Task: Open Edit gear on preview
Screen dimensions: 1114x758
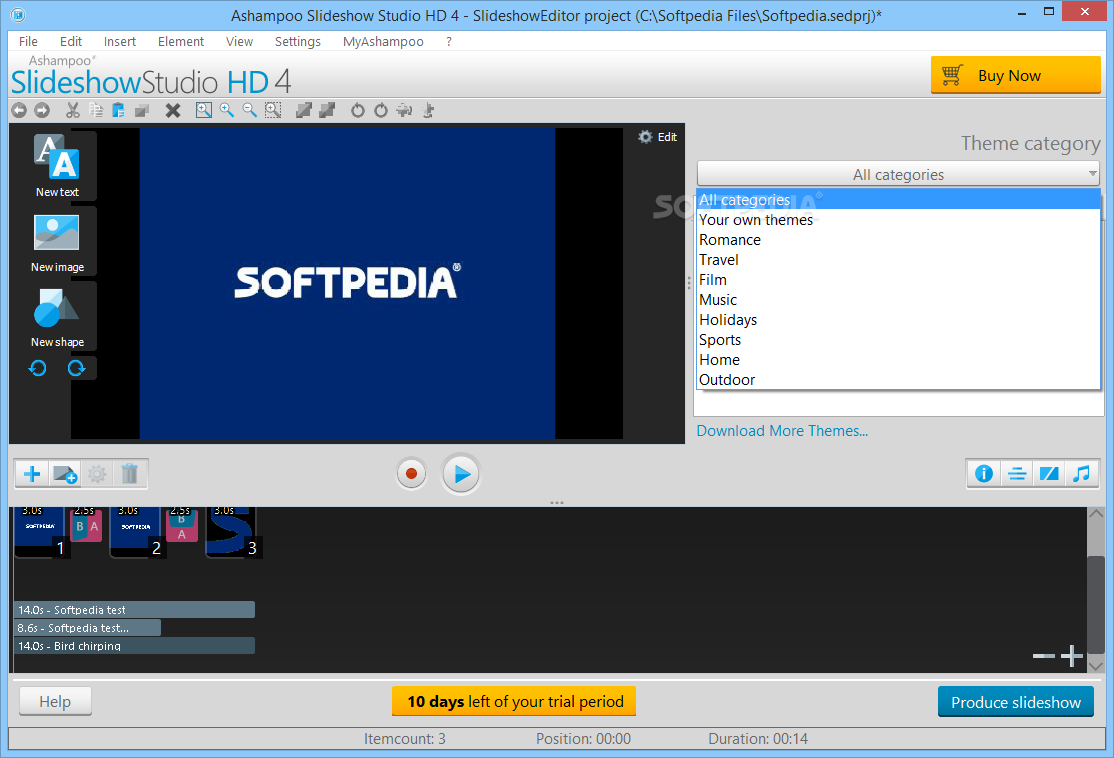Action: pyautogui.click(x=658, y=137)
